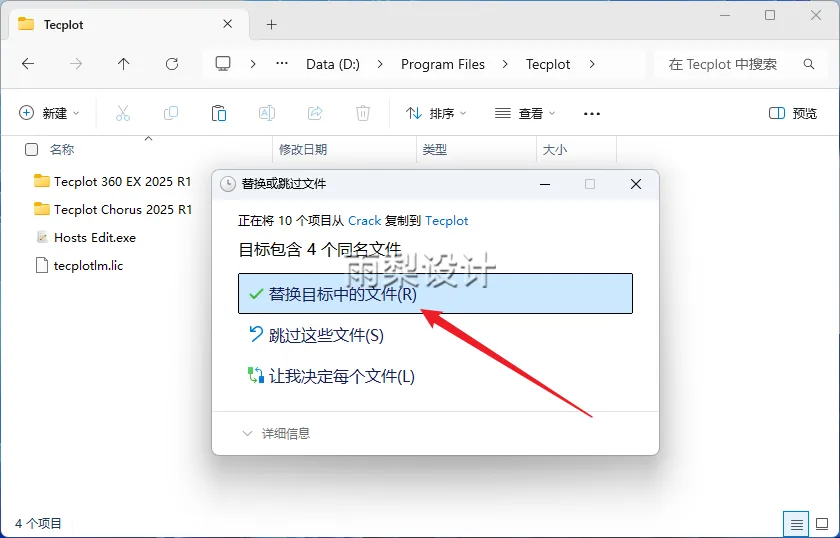Click the Crack source link
Screen dimensions: 840x538
point(364,221)
